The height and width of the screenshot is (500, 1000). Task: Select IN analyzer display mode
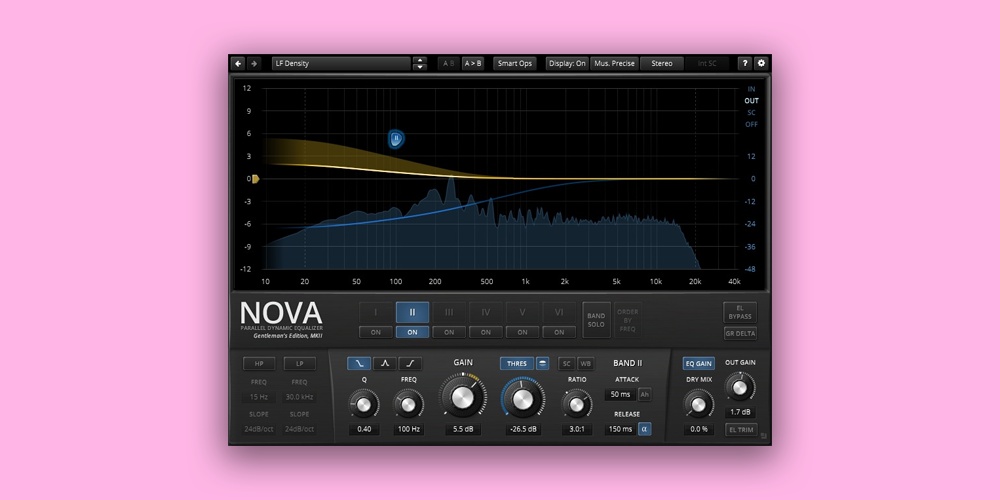click(751, 89)
